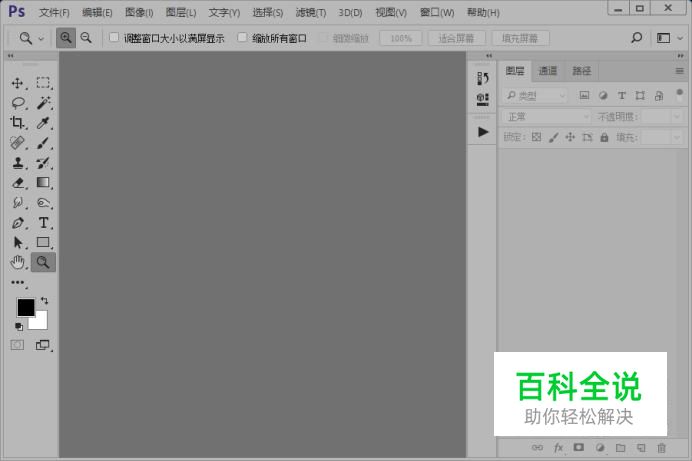
Task: Open the 图像(I) menu
Action: (139, 12)
